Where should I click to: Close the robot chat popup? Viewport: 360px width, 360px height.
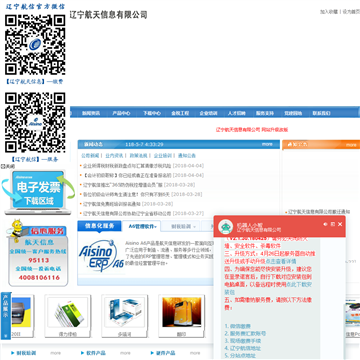coord(340,224)
